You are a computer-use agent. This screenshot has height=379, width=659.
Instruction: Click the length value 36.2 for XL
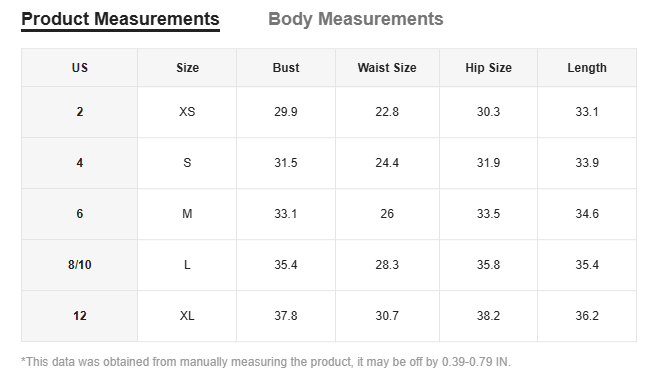coord(587,316)
